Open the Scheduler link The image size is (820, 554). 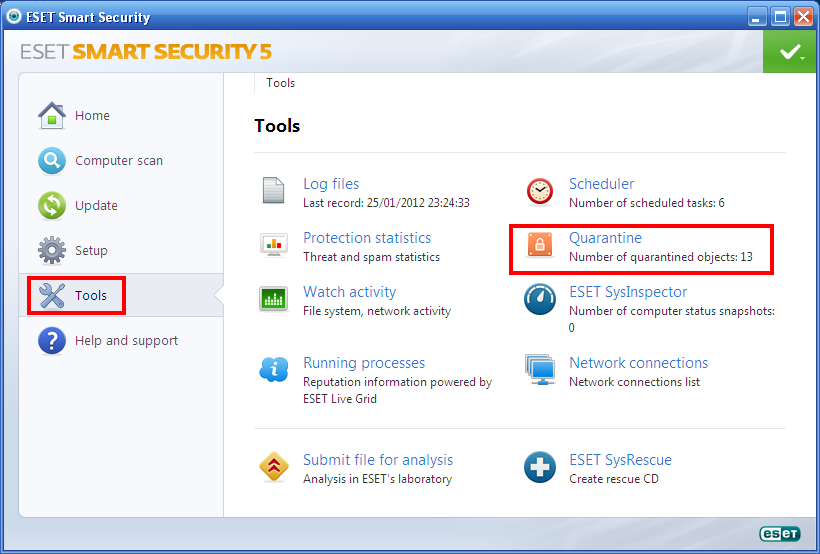point(601,184)
